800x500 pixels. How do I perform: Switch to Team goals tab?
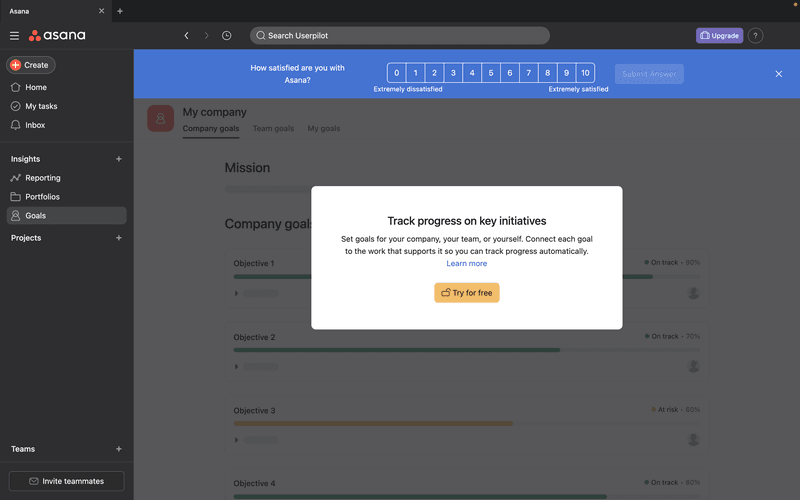tap(273, 129)
